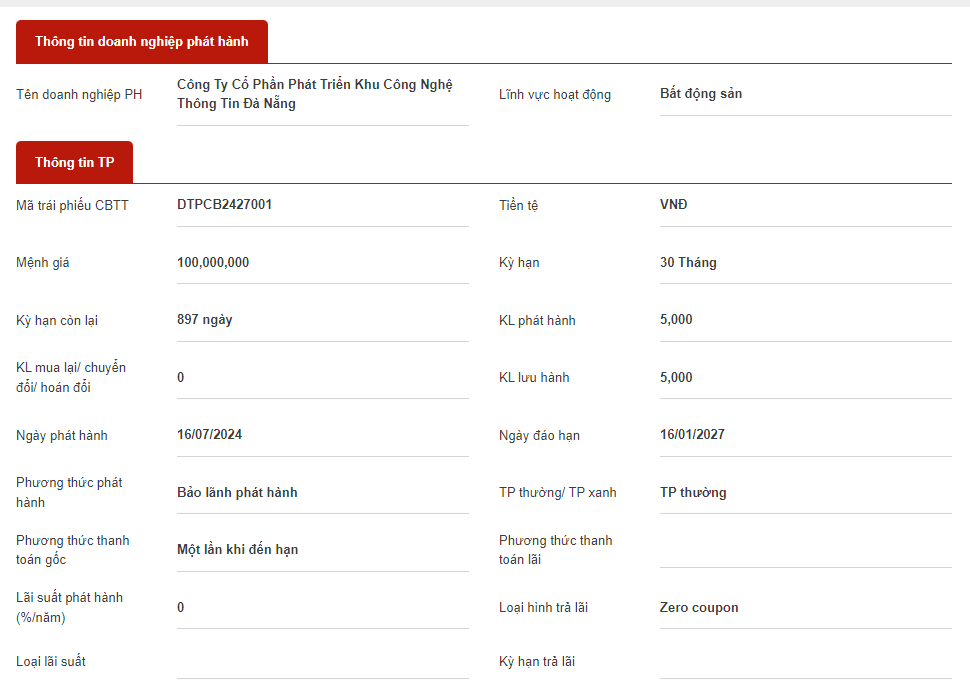Click the Bảo lãnh phát hành value
The height and width of the screenshot is (681, 970).
(x=237, y=493)
